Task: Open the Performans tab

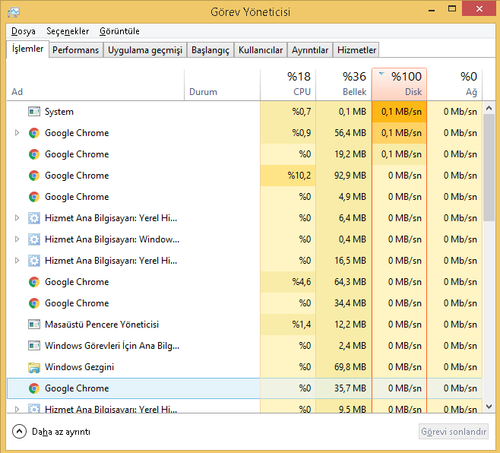Action: [76, 50]
